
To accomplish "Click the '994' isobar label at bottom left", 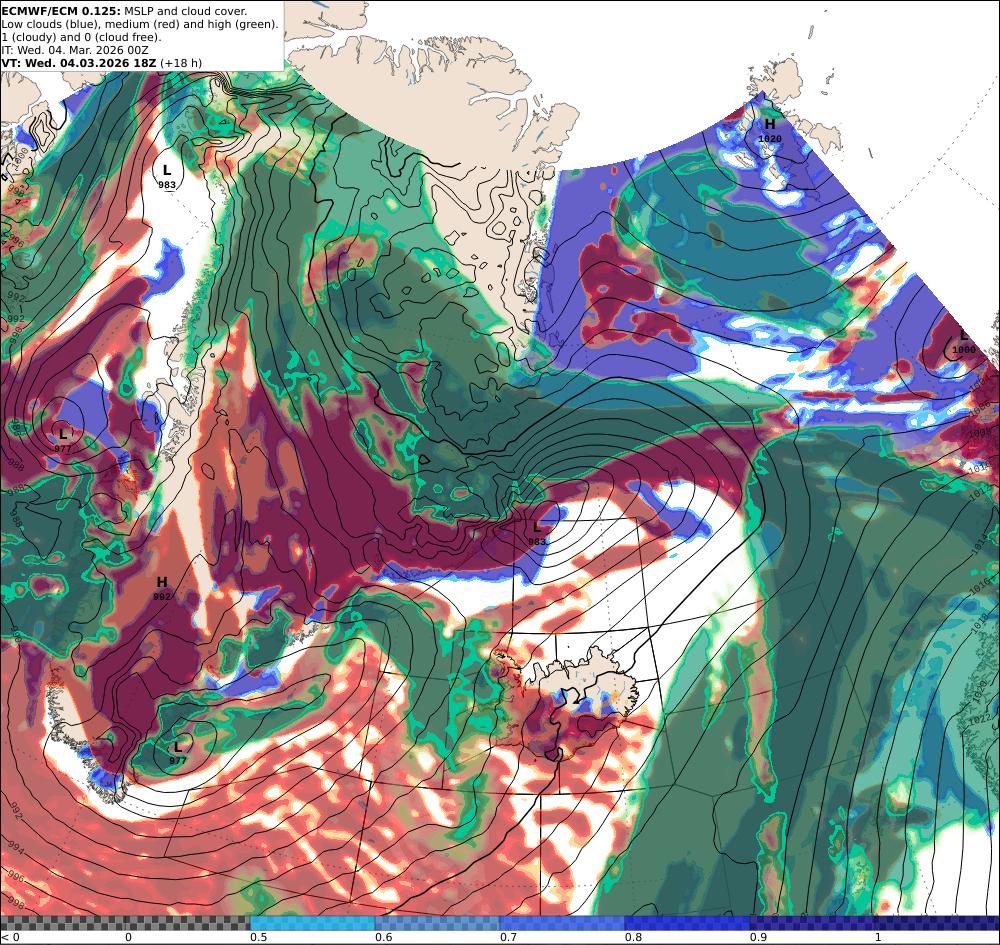I will pos(17,847).
